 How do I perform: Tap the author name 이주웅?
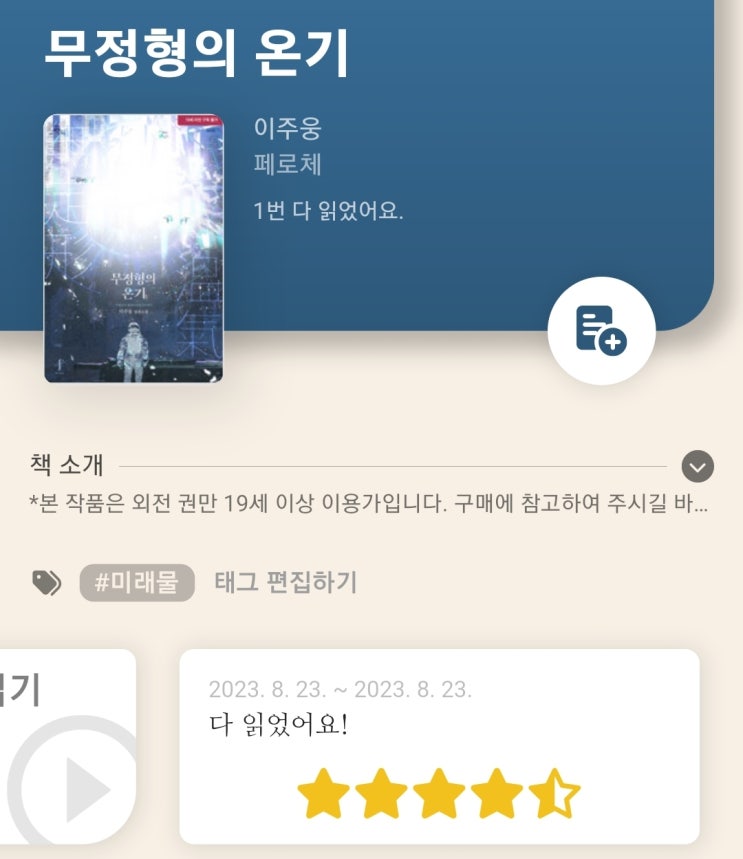pos(288,128)
